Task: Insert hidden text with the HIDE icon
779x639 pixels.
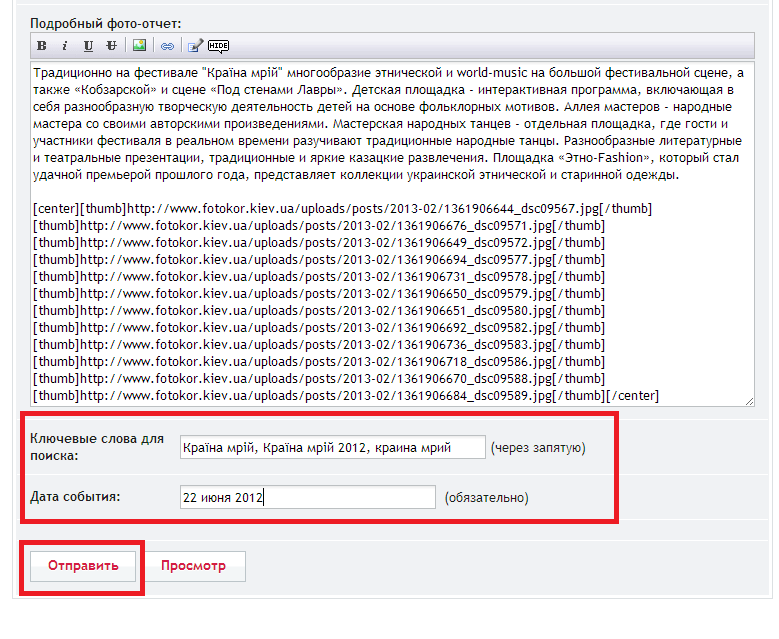Action: pyautogui.click(x=218, y=46)
